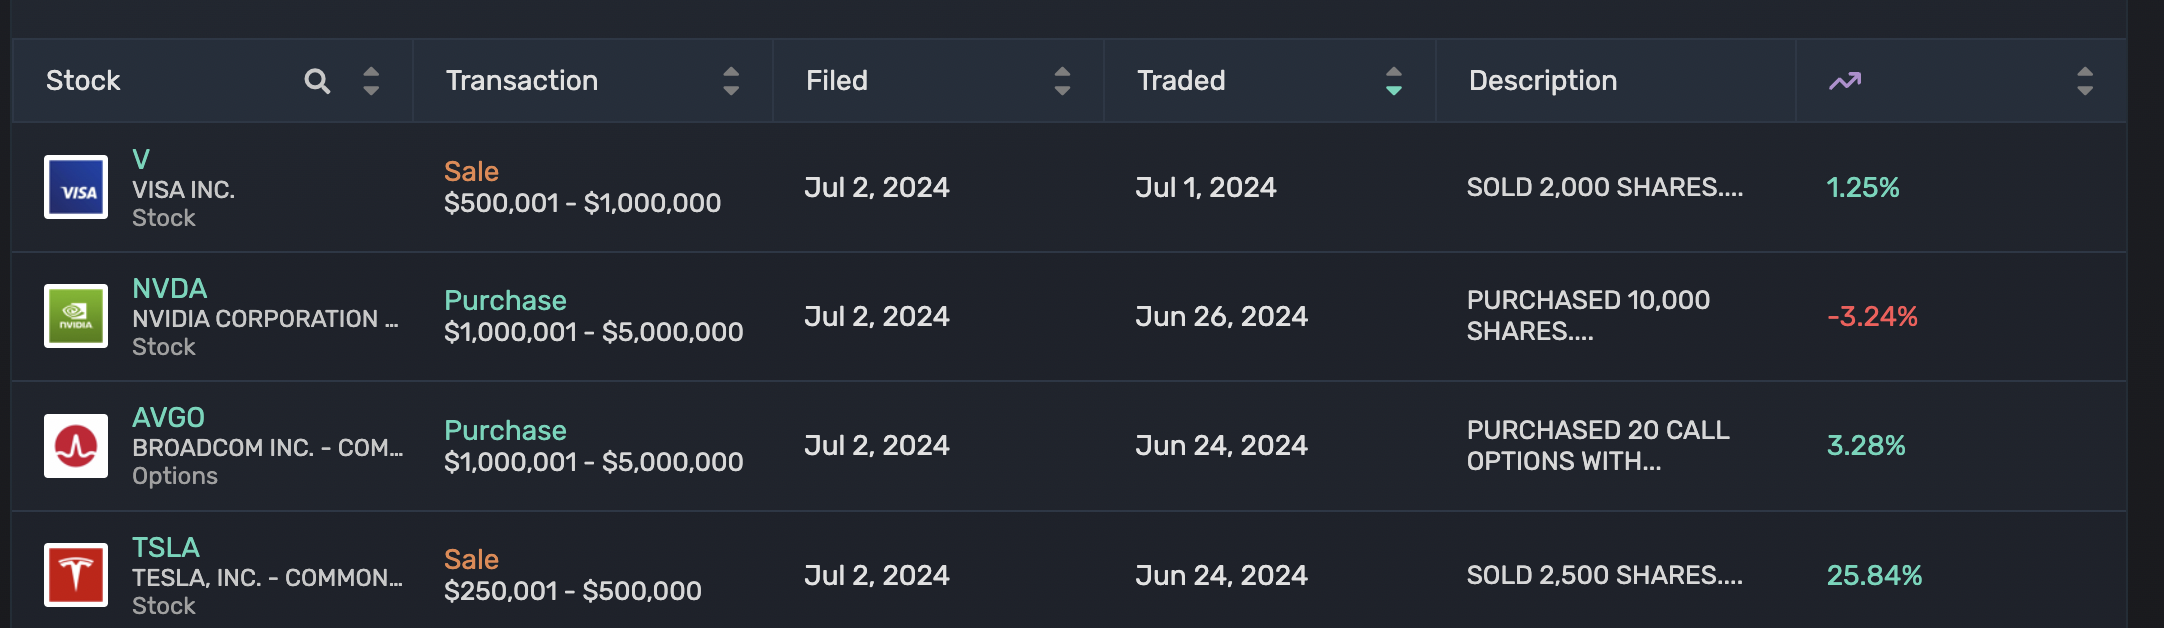This screenshot has width=2164, height=628.
Task: Click the search icon in Stock column
Action: coord(317,81)
